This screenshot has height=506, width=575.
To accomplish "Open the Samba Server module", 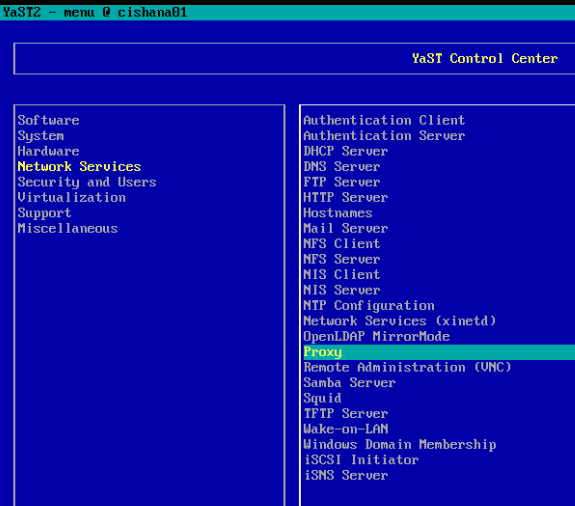I will point(349,383).
